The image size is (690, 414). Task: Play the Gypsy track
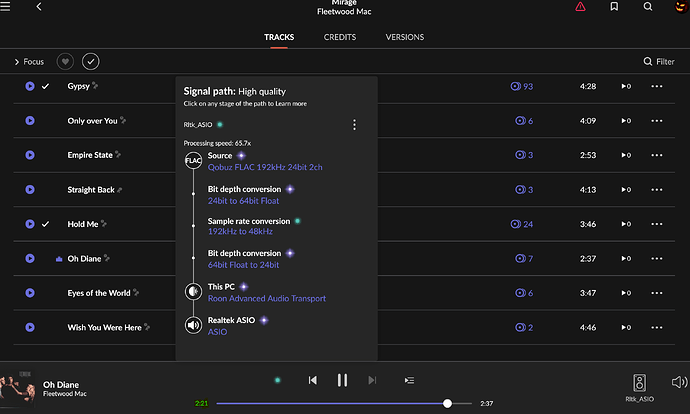[30, 86]
